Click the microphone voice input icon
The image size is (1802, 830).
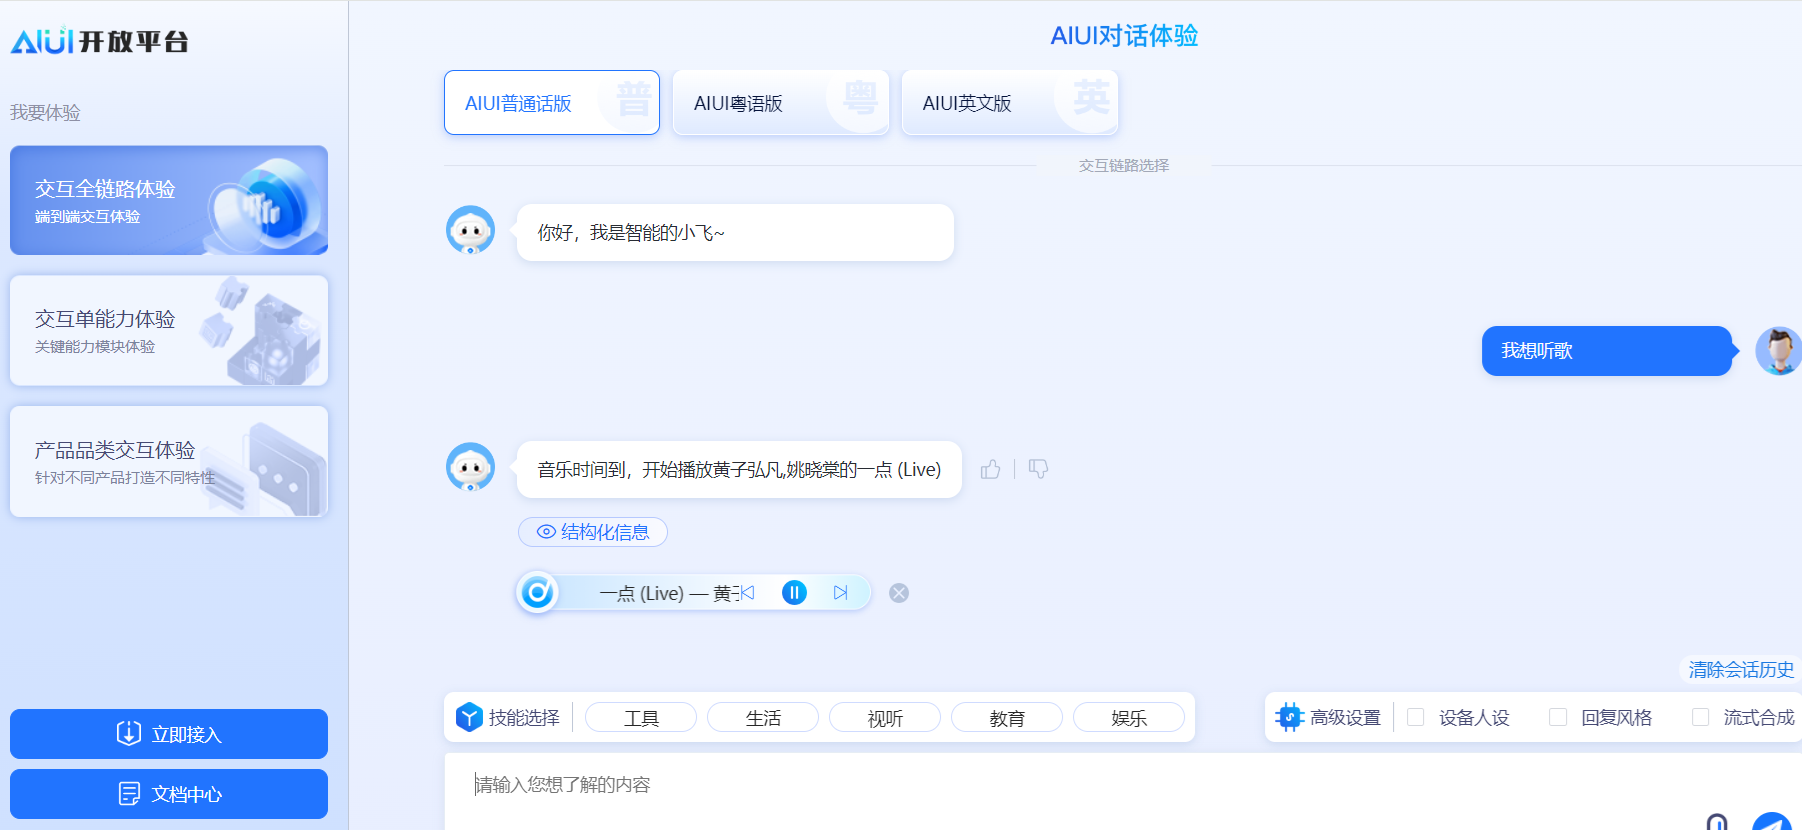pos(1716,822)
